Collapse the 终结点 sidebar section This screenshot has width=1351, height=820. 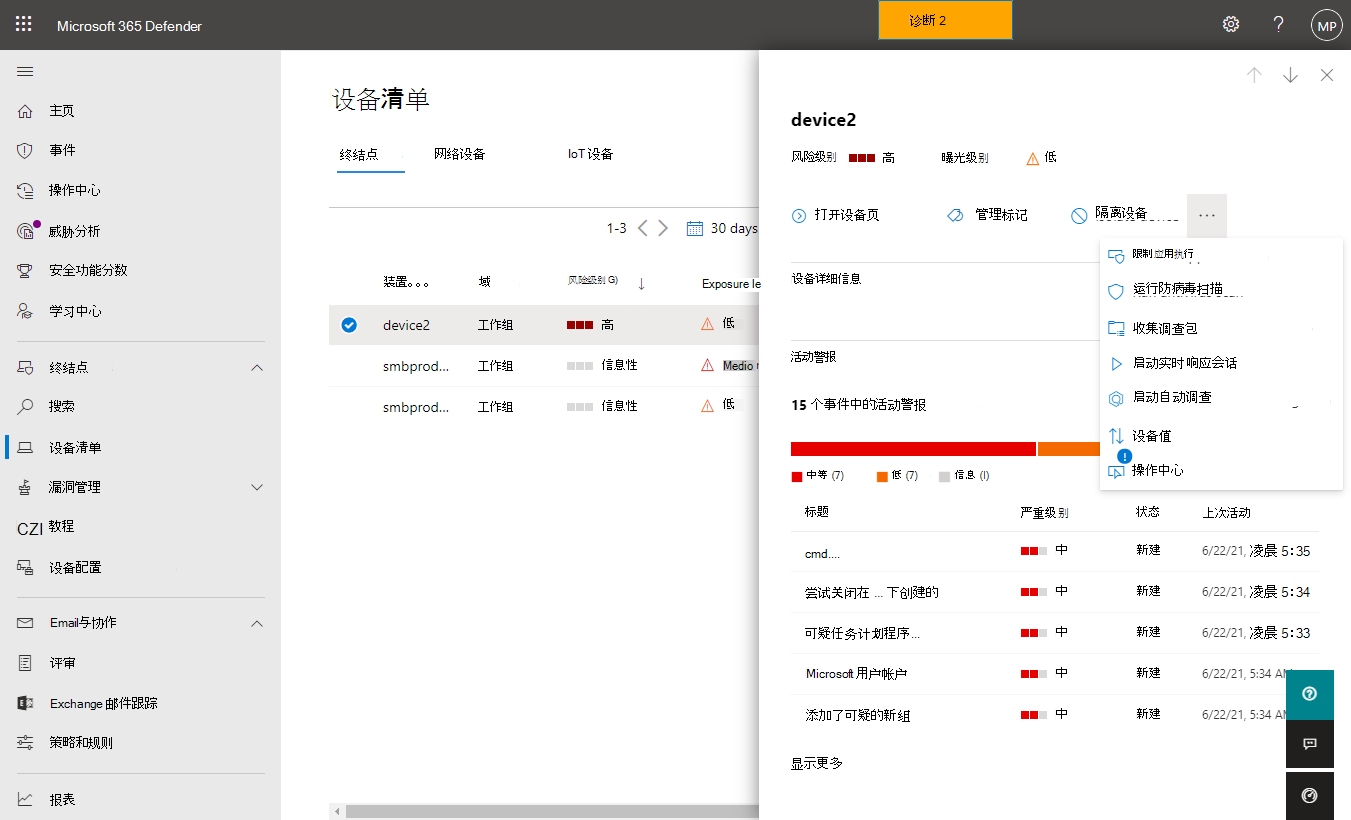click(257, 368)
